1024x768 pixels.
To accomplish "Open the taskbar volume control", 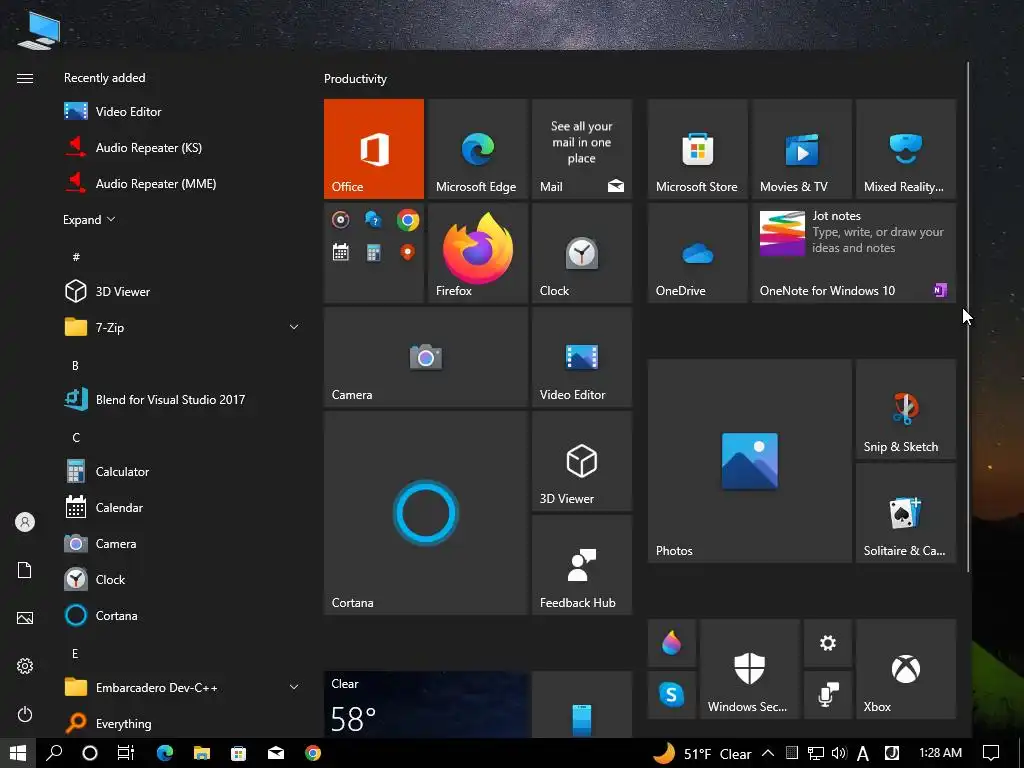I will pyautogui.click(x=839, y=753).
